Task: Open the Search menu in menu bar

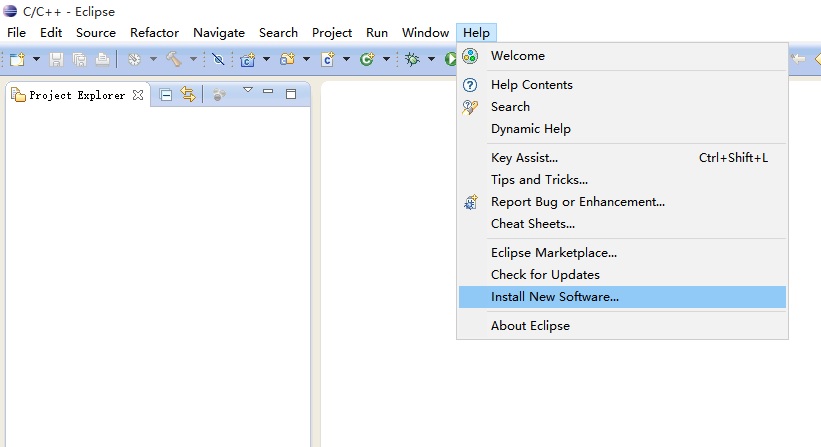Action: [278, 32]
